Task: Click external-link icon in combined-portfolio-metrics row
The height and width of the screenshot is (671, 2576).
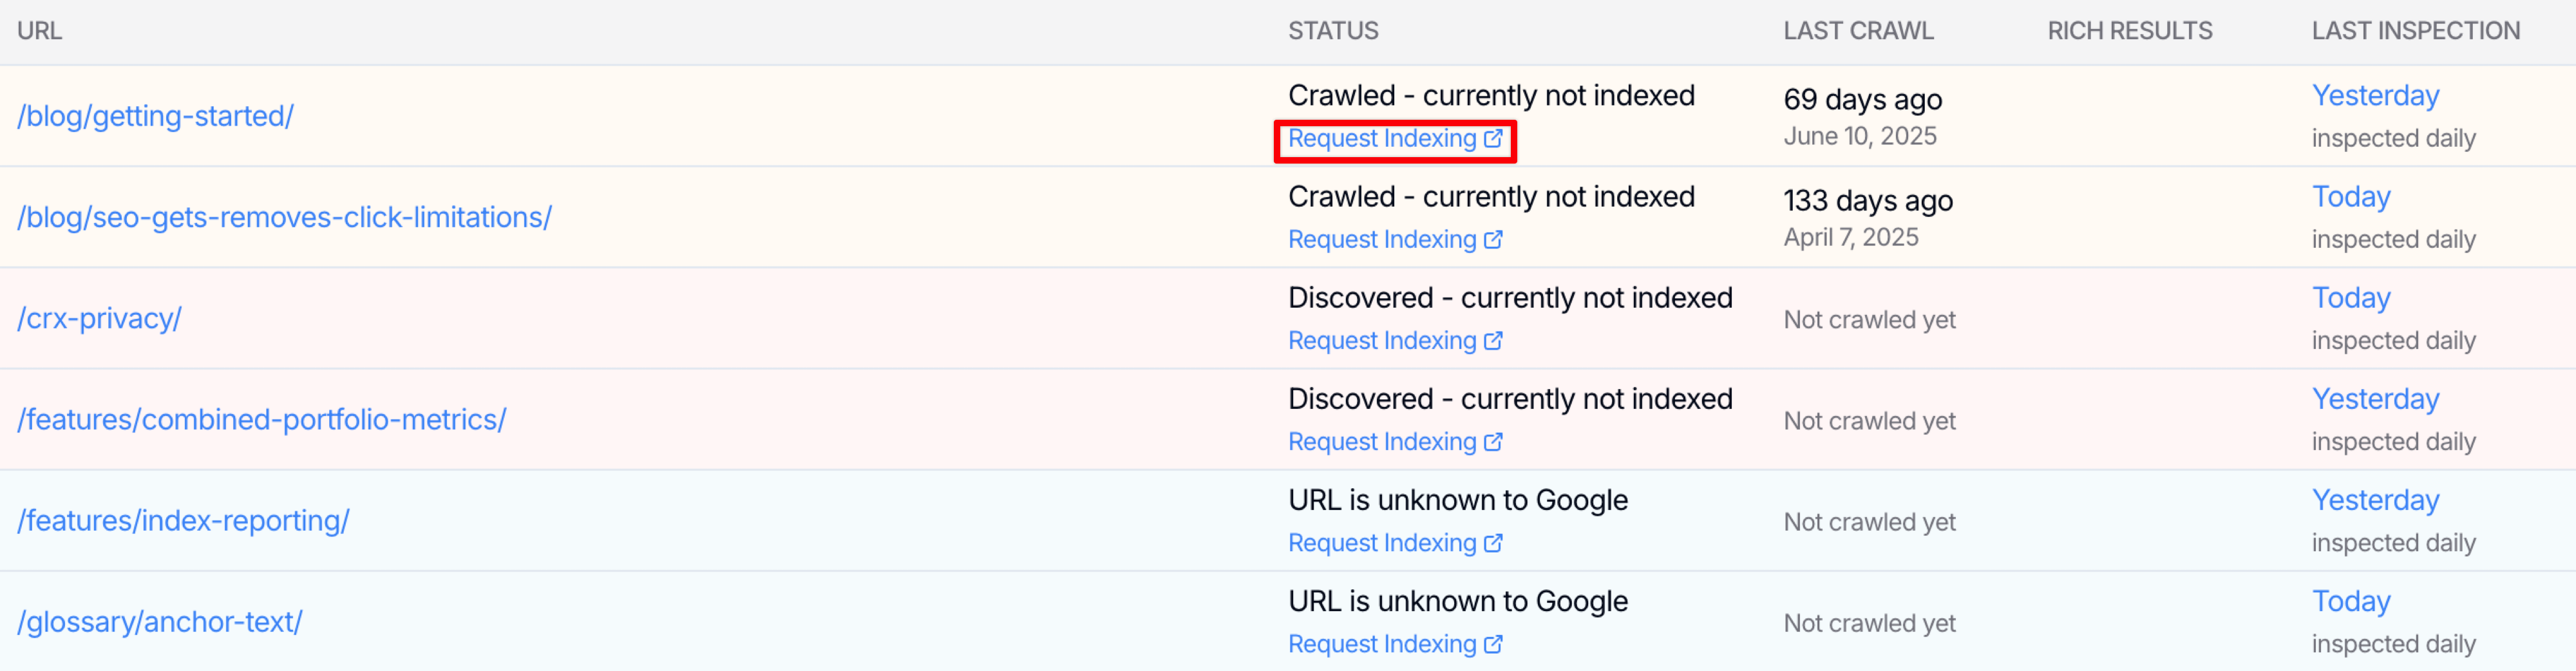Action: [x=1493, y=442]
